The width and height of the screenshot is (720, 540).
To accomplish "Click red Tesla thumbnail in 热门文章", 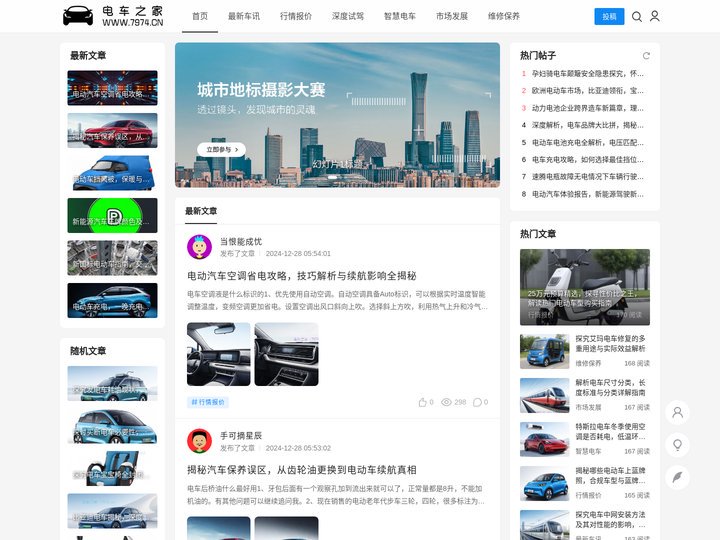I will (x=544, y=439).
